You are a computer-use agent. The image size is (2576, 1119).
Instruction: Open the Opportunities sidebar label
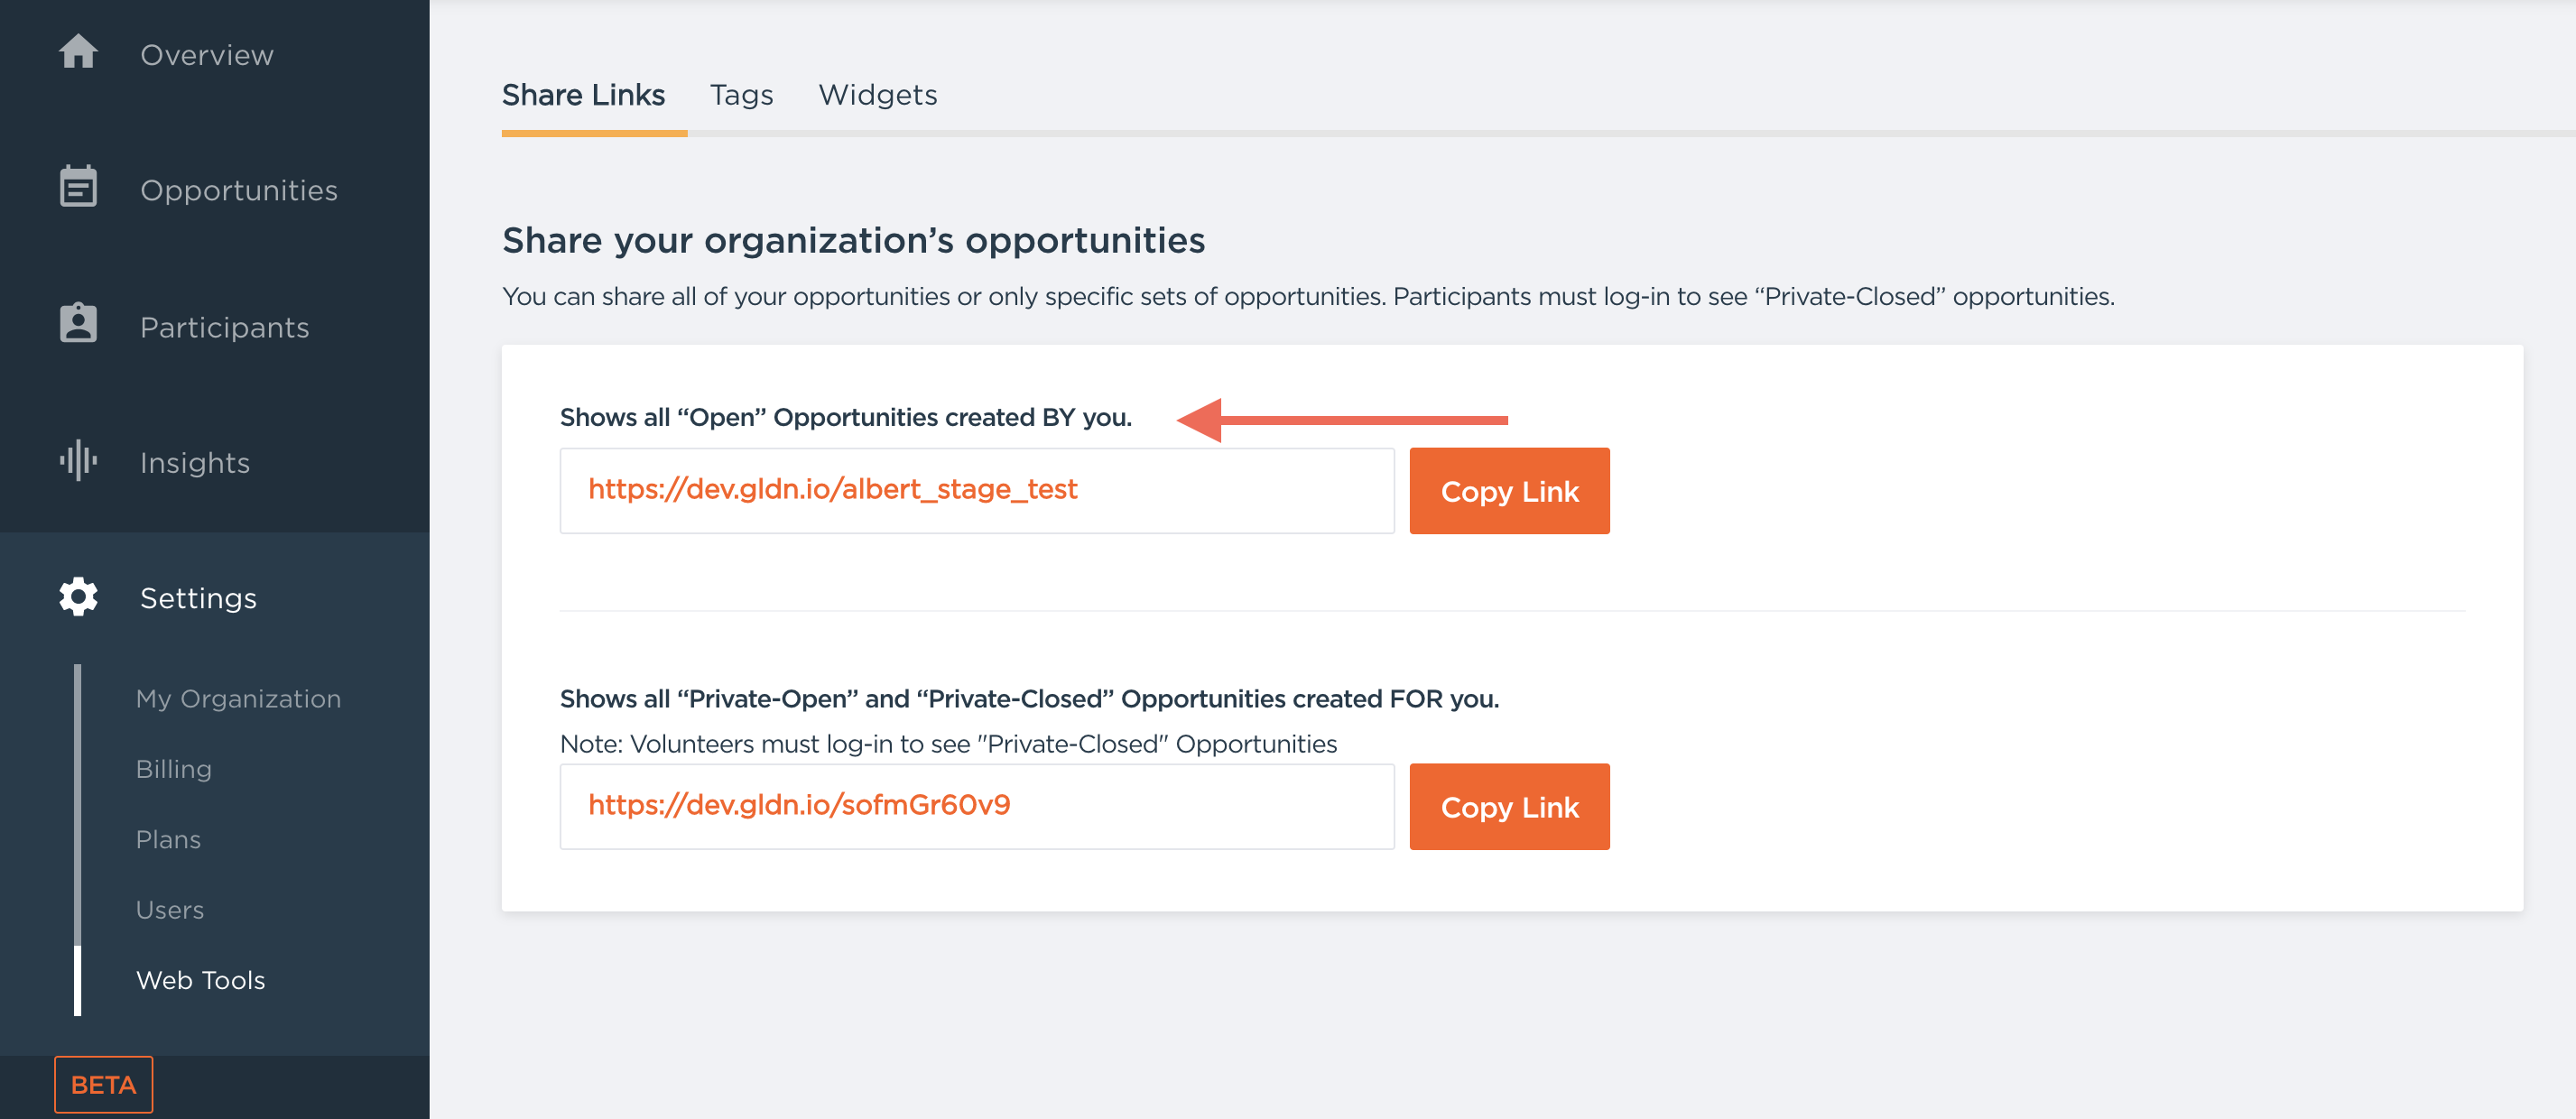[x=239, y=190]
